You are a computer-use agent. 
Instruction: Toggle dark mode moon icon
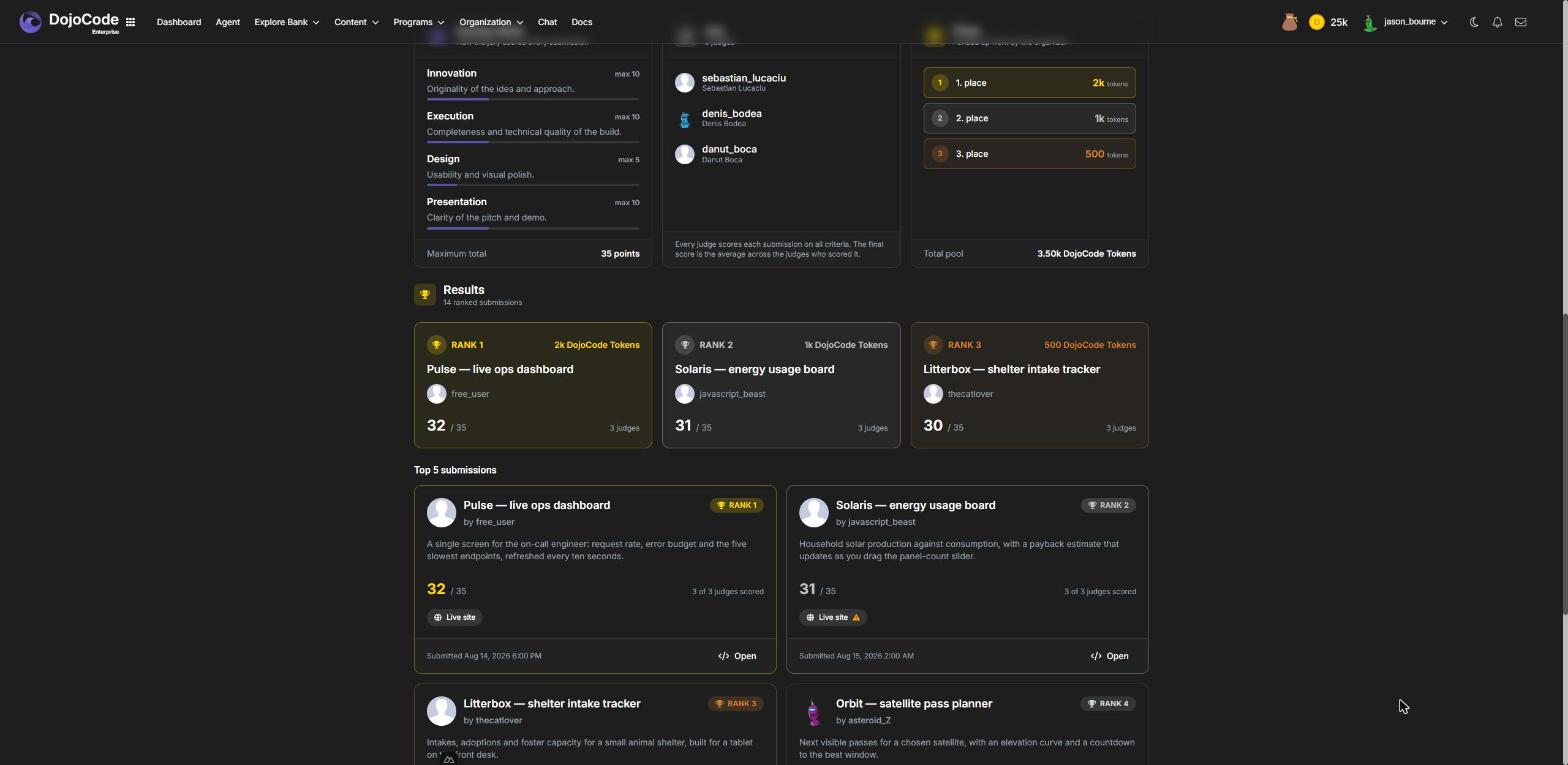pyautogui.click(x=1474, y=22)
